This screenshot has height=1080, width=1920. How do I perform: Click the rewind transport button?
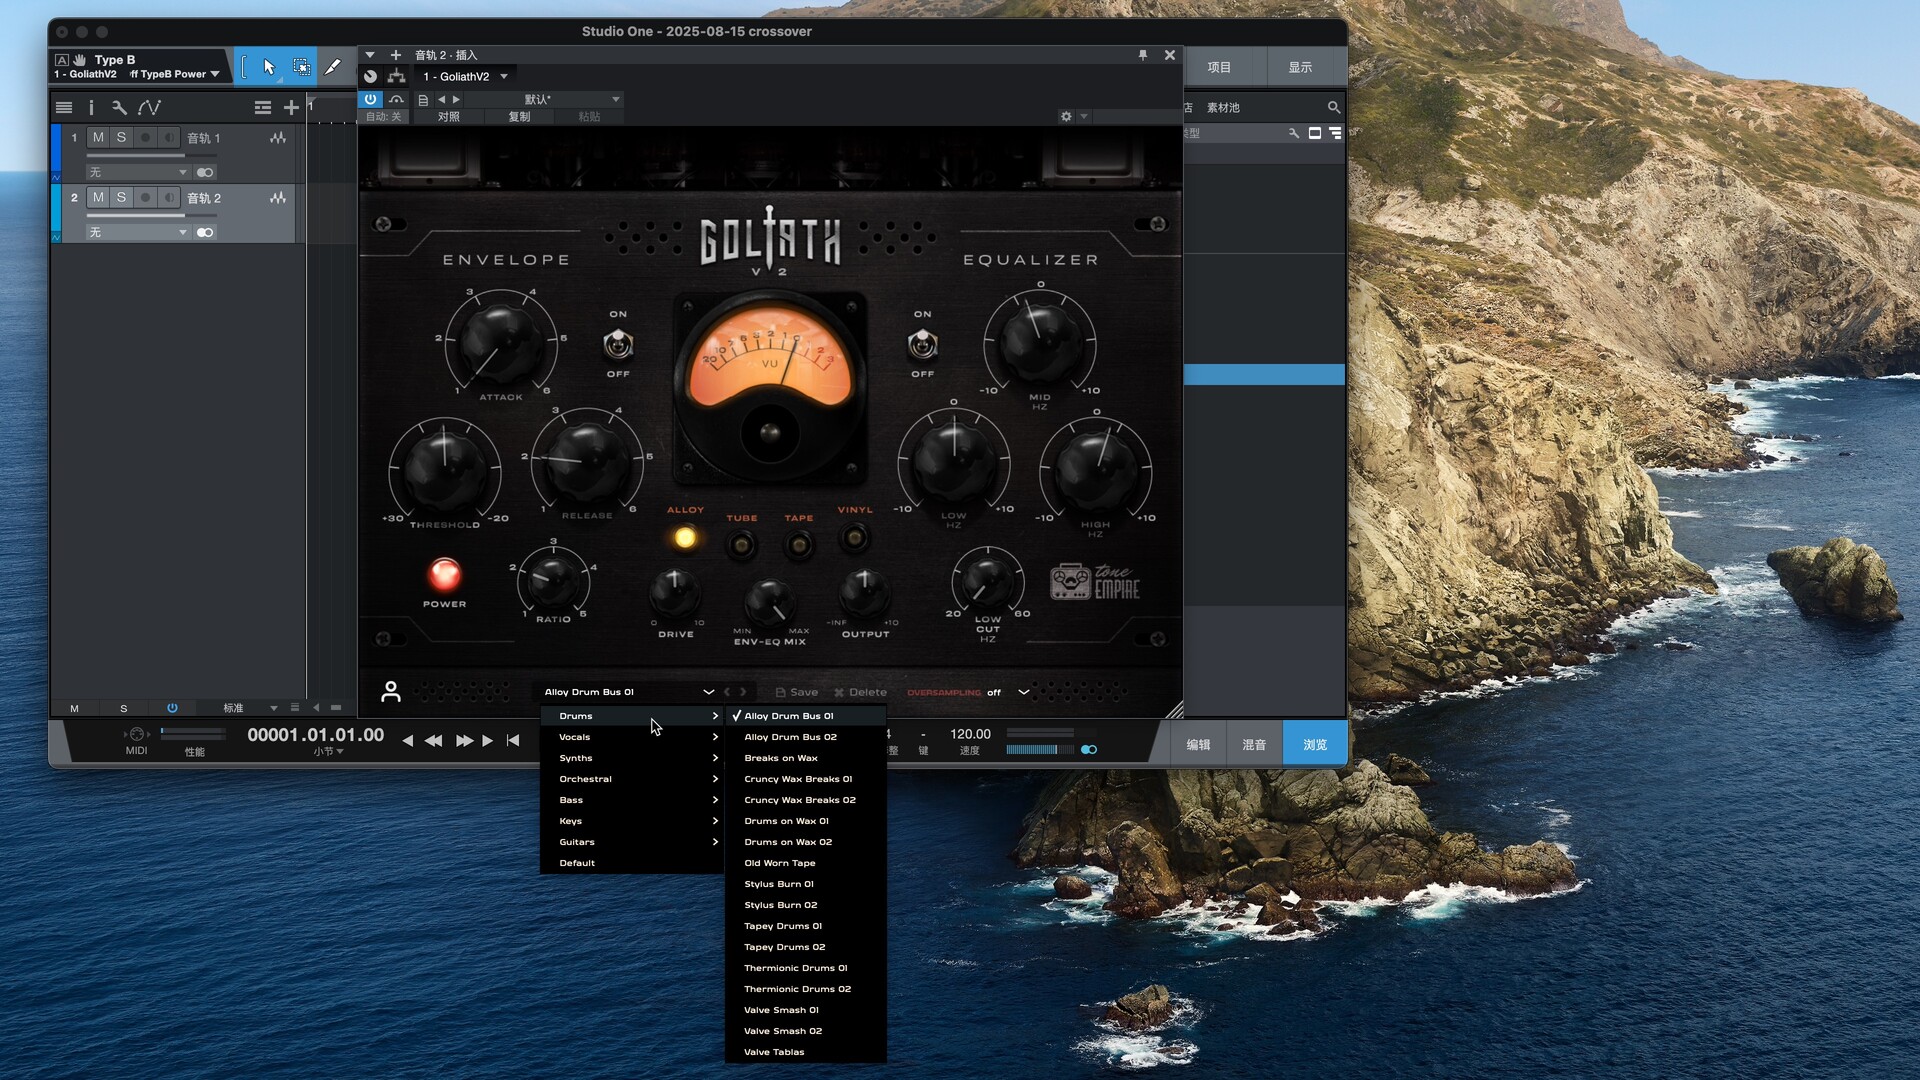point(433,741)
